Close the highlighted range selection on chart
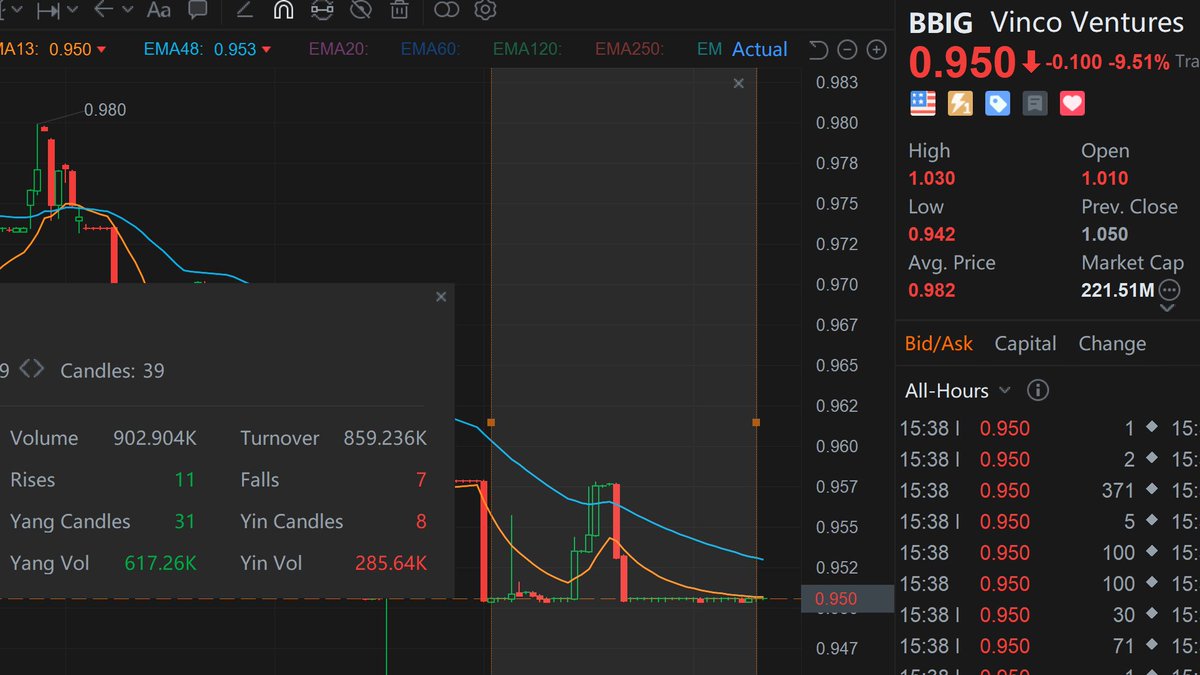The image size is (1200, 675). 739,84
